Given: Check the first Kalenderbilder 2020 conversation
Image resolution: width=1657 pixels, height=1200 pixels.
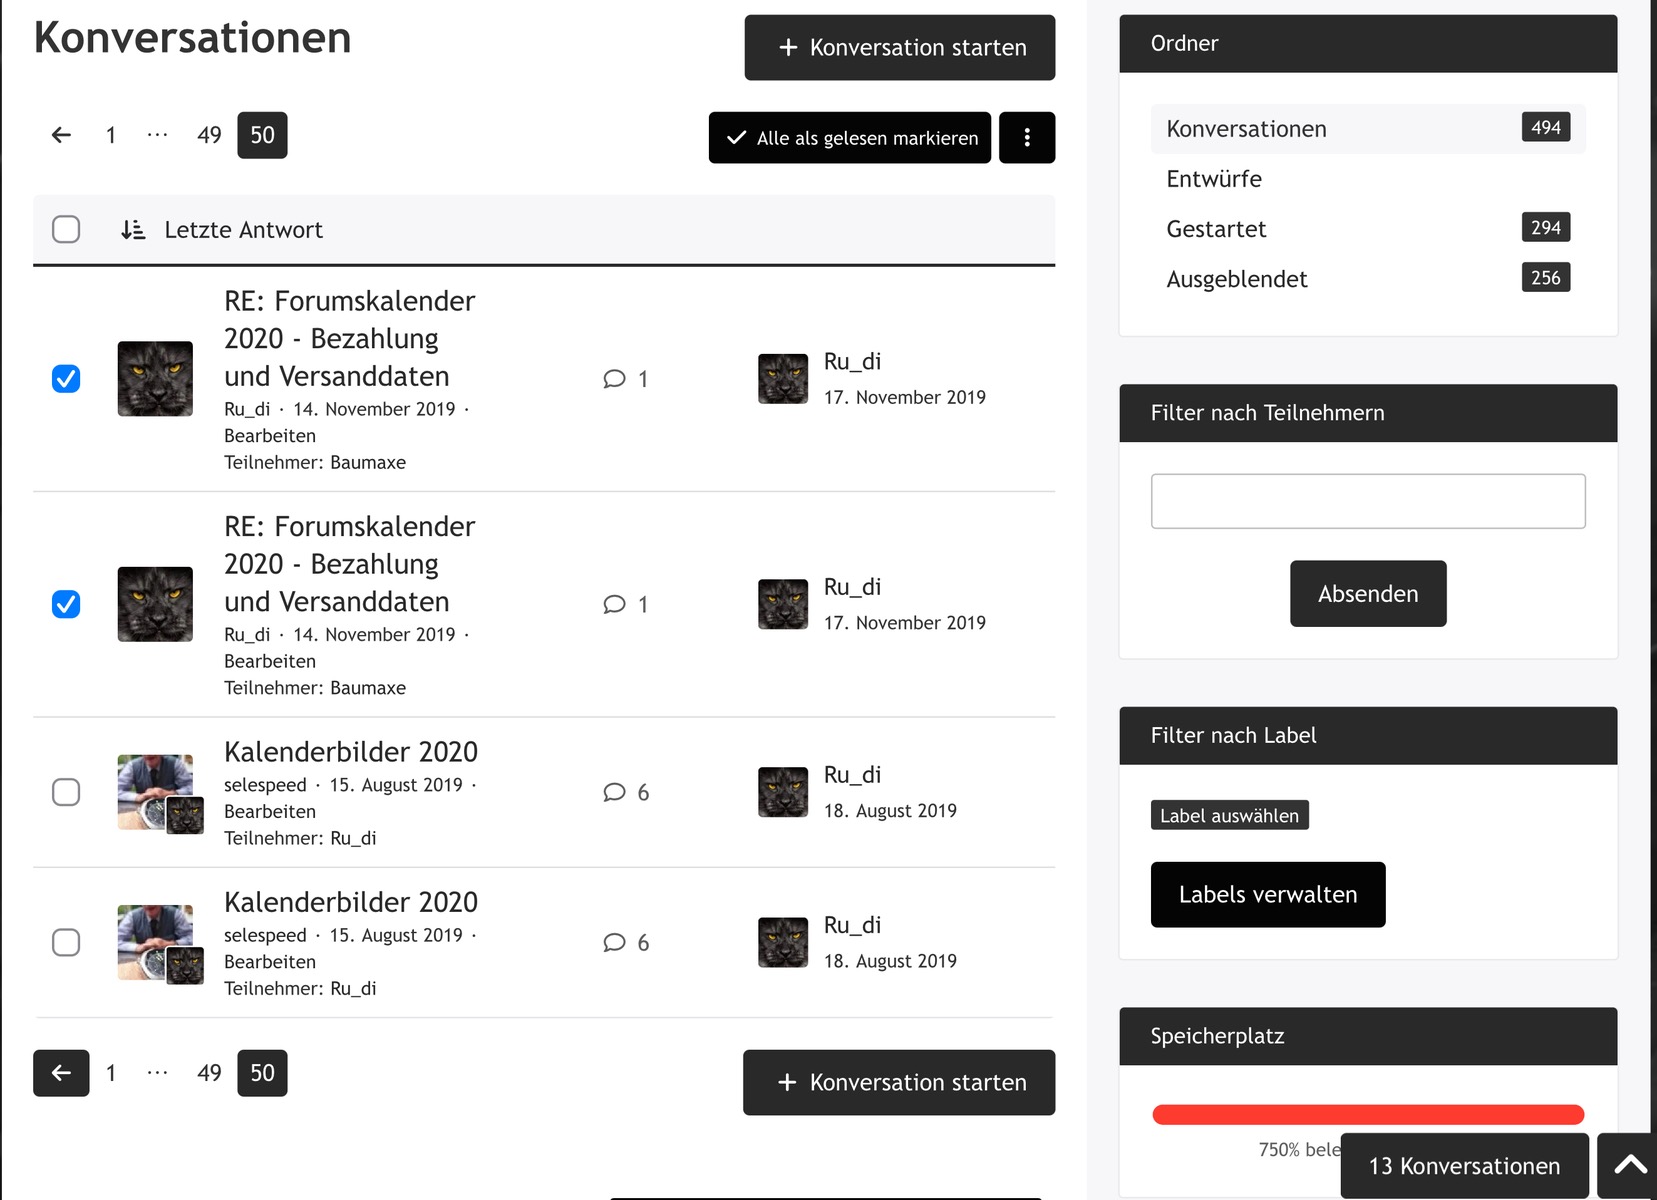Looking at the screenshot, I should [66, 793].
